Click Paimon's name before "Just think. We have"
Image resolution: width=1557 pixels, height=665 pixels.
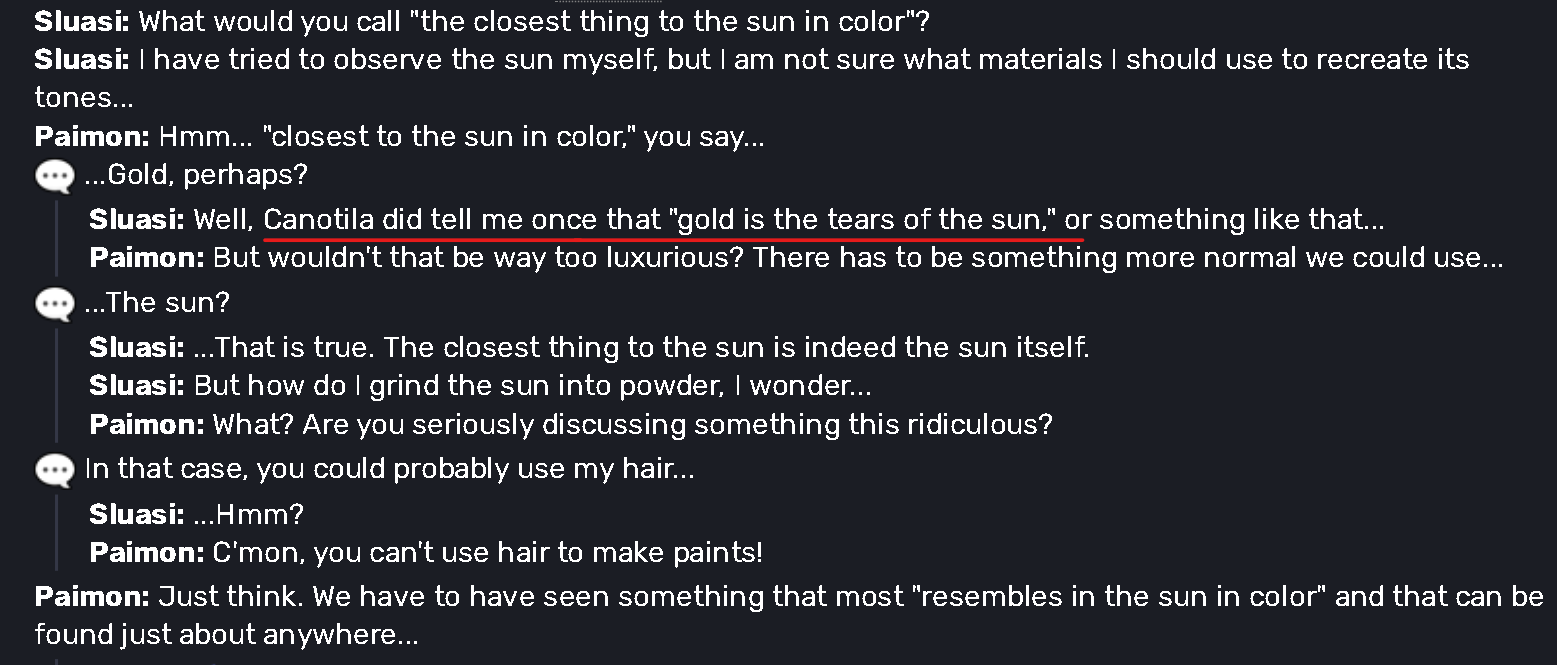[92, 597]
